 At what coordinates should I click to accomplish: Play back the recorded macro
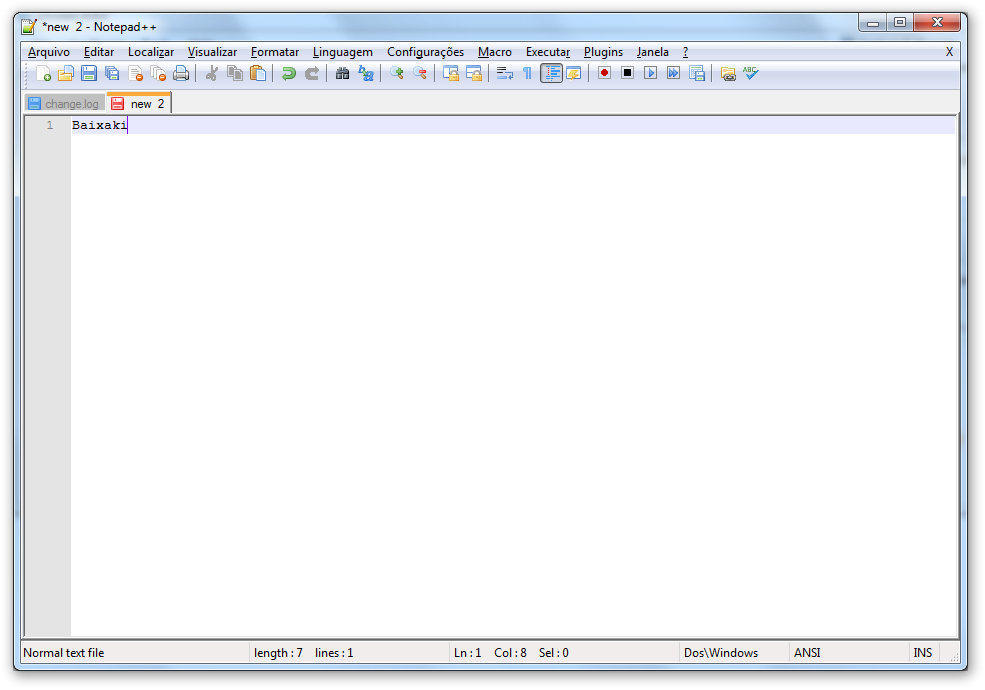click(650, 74)
